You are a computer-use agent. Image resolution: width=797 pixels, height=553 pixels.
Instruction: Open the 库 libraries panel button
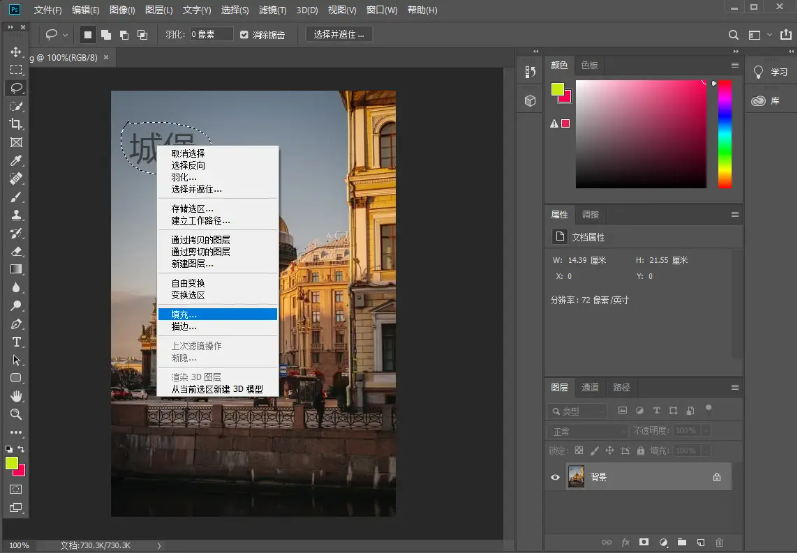(765, 101)
